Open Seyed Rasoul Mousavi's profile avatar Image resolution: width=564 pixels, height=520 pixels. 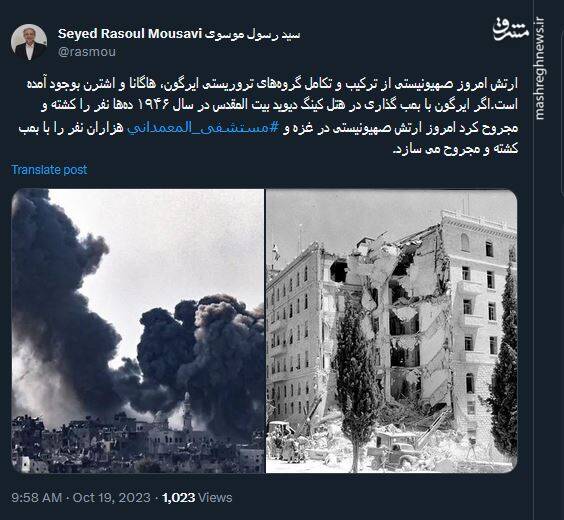(x=29, y=42)
